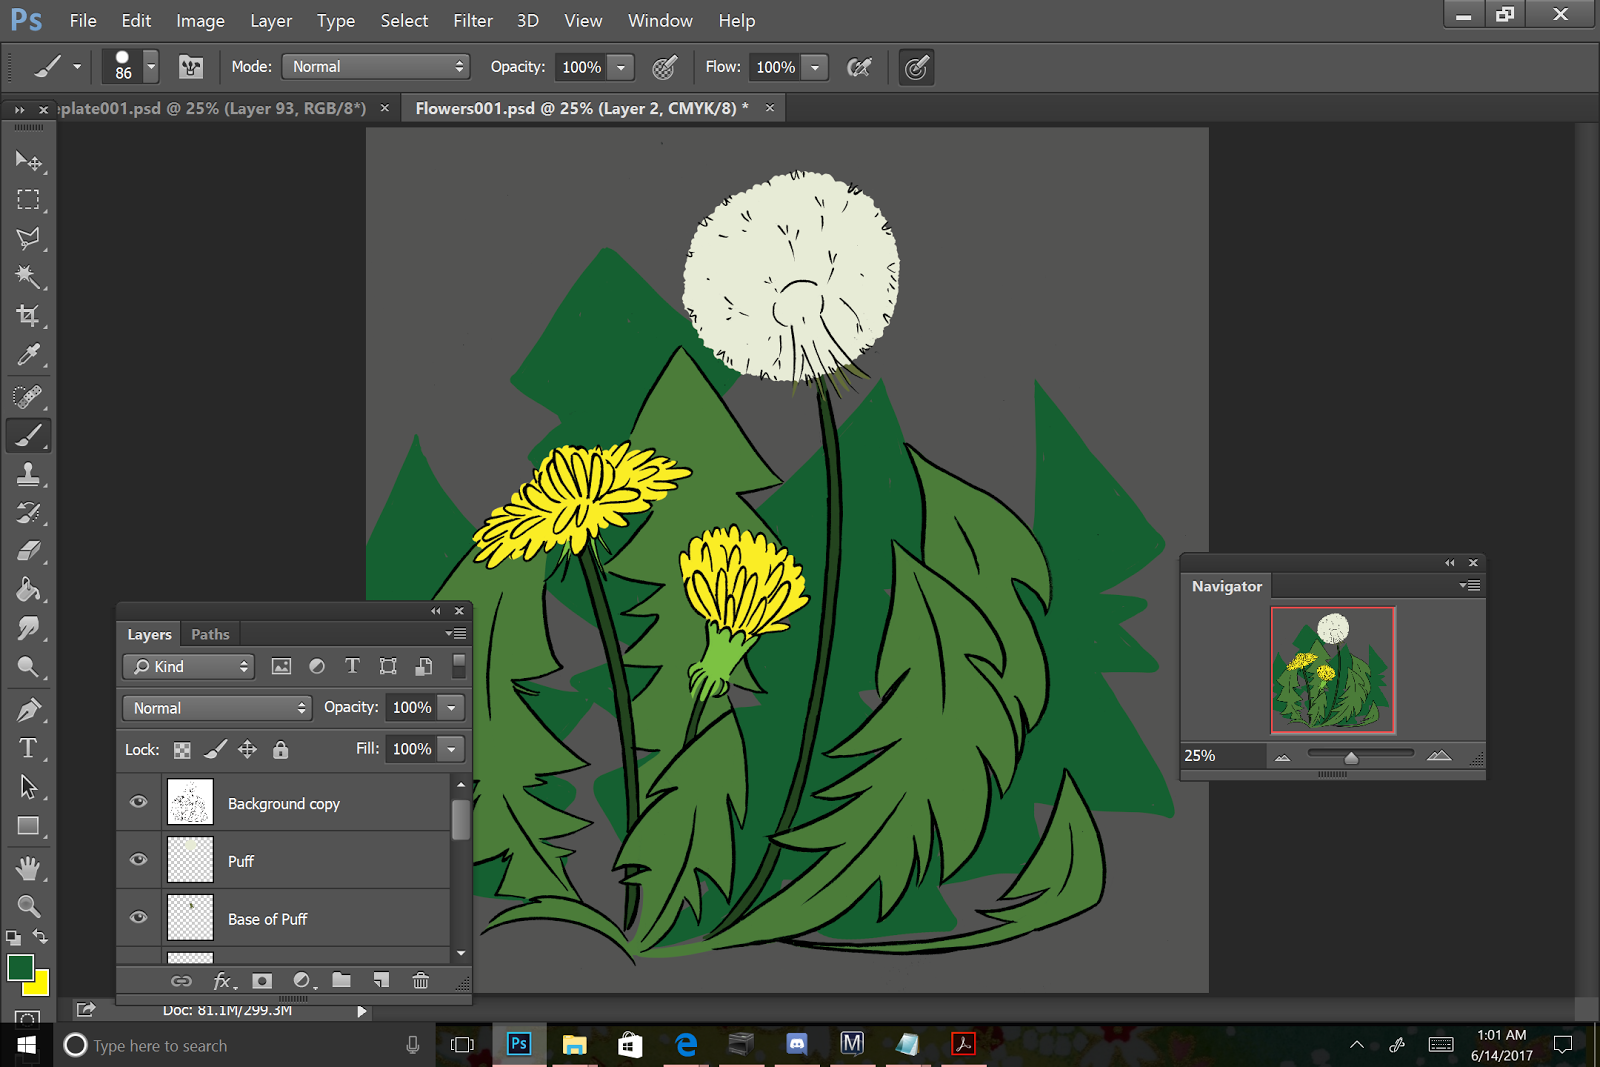Viewport: 1600px width, 1067px height.
Task: Select the Magic Wand tool
Action: [x=28, y=277]
